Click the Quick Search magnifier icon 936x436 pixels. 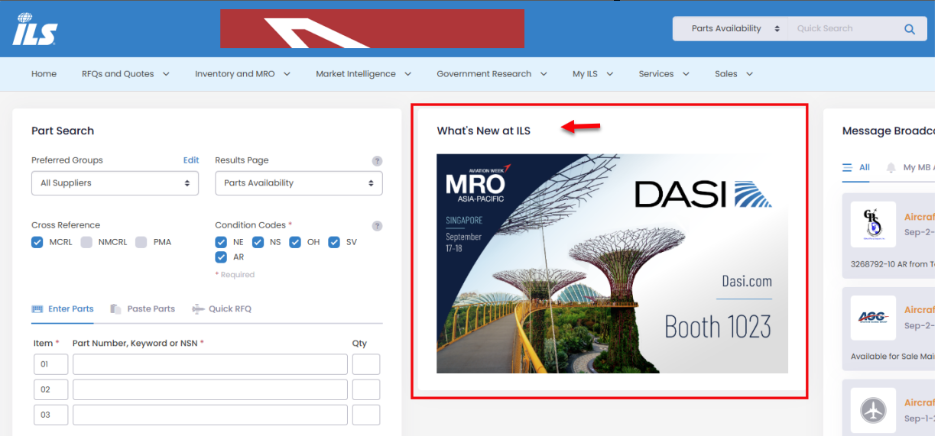[909, 29]
